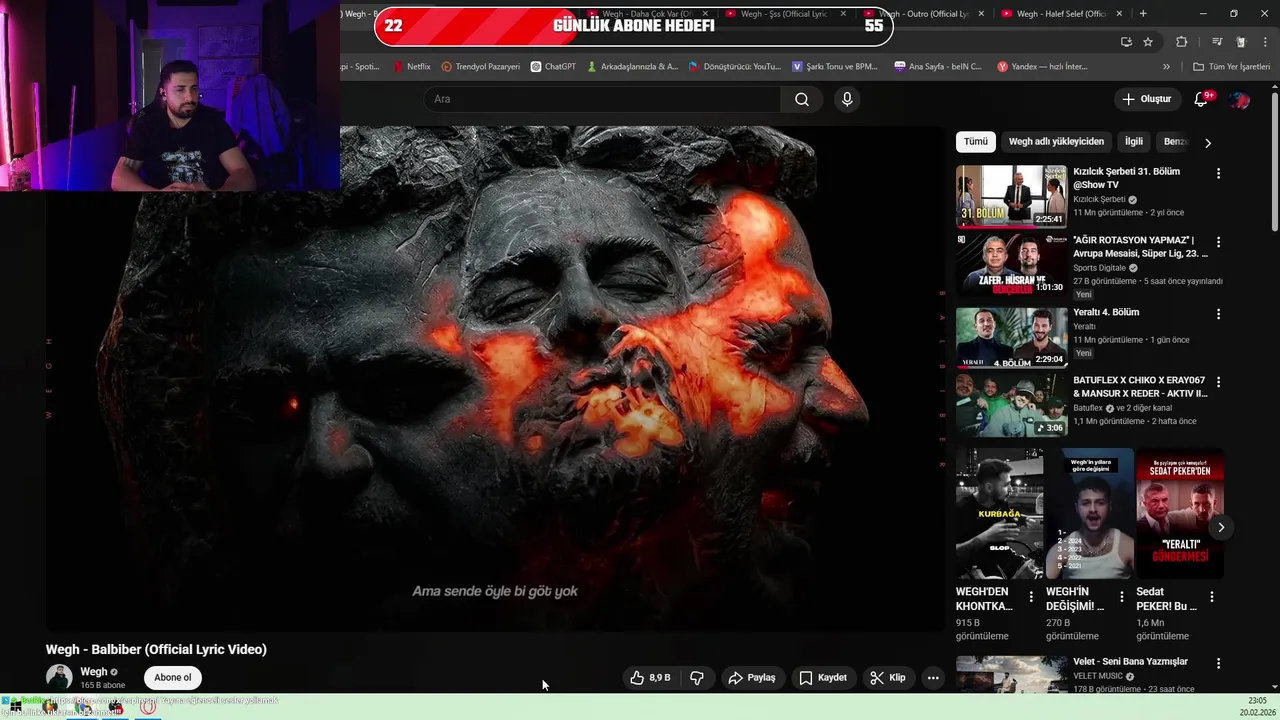
Task: Open Kızılcık Şerbeti channel name link
Action: point(1099,199)
